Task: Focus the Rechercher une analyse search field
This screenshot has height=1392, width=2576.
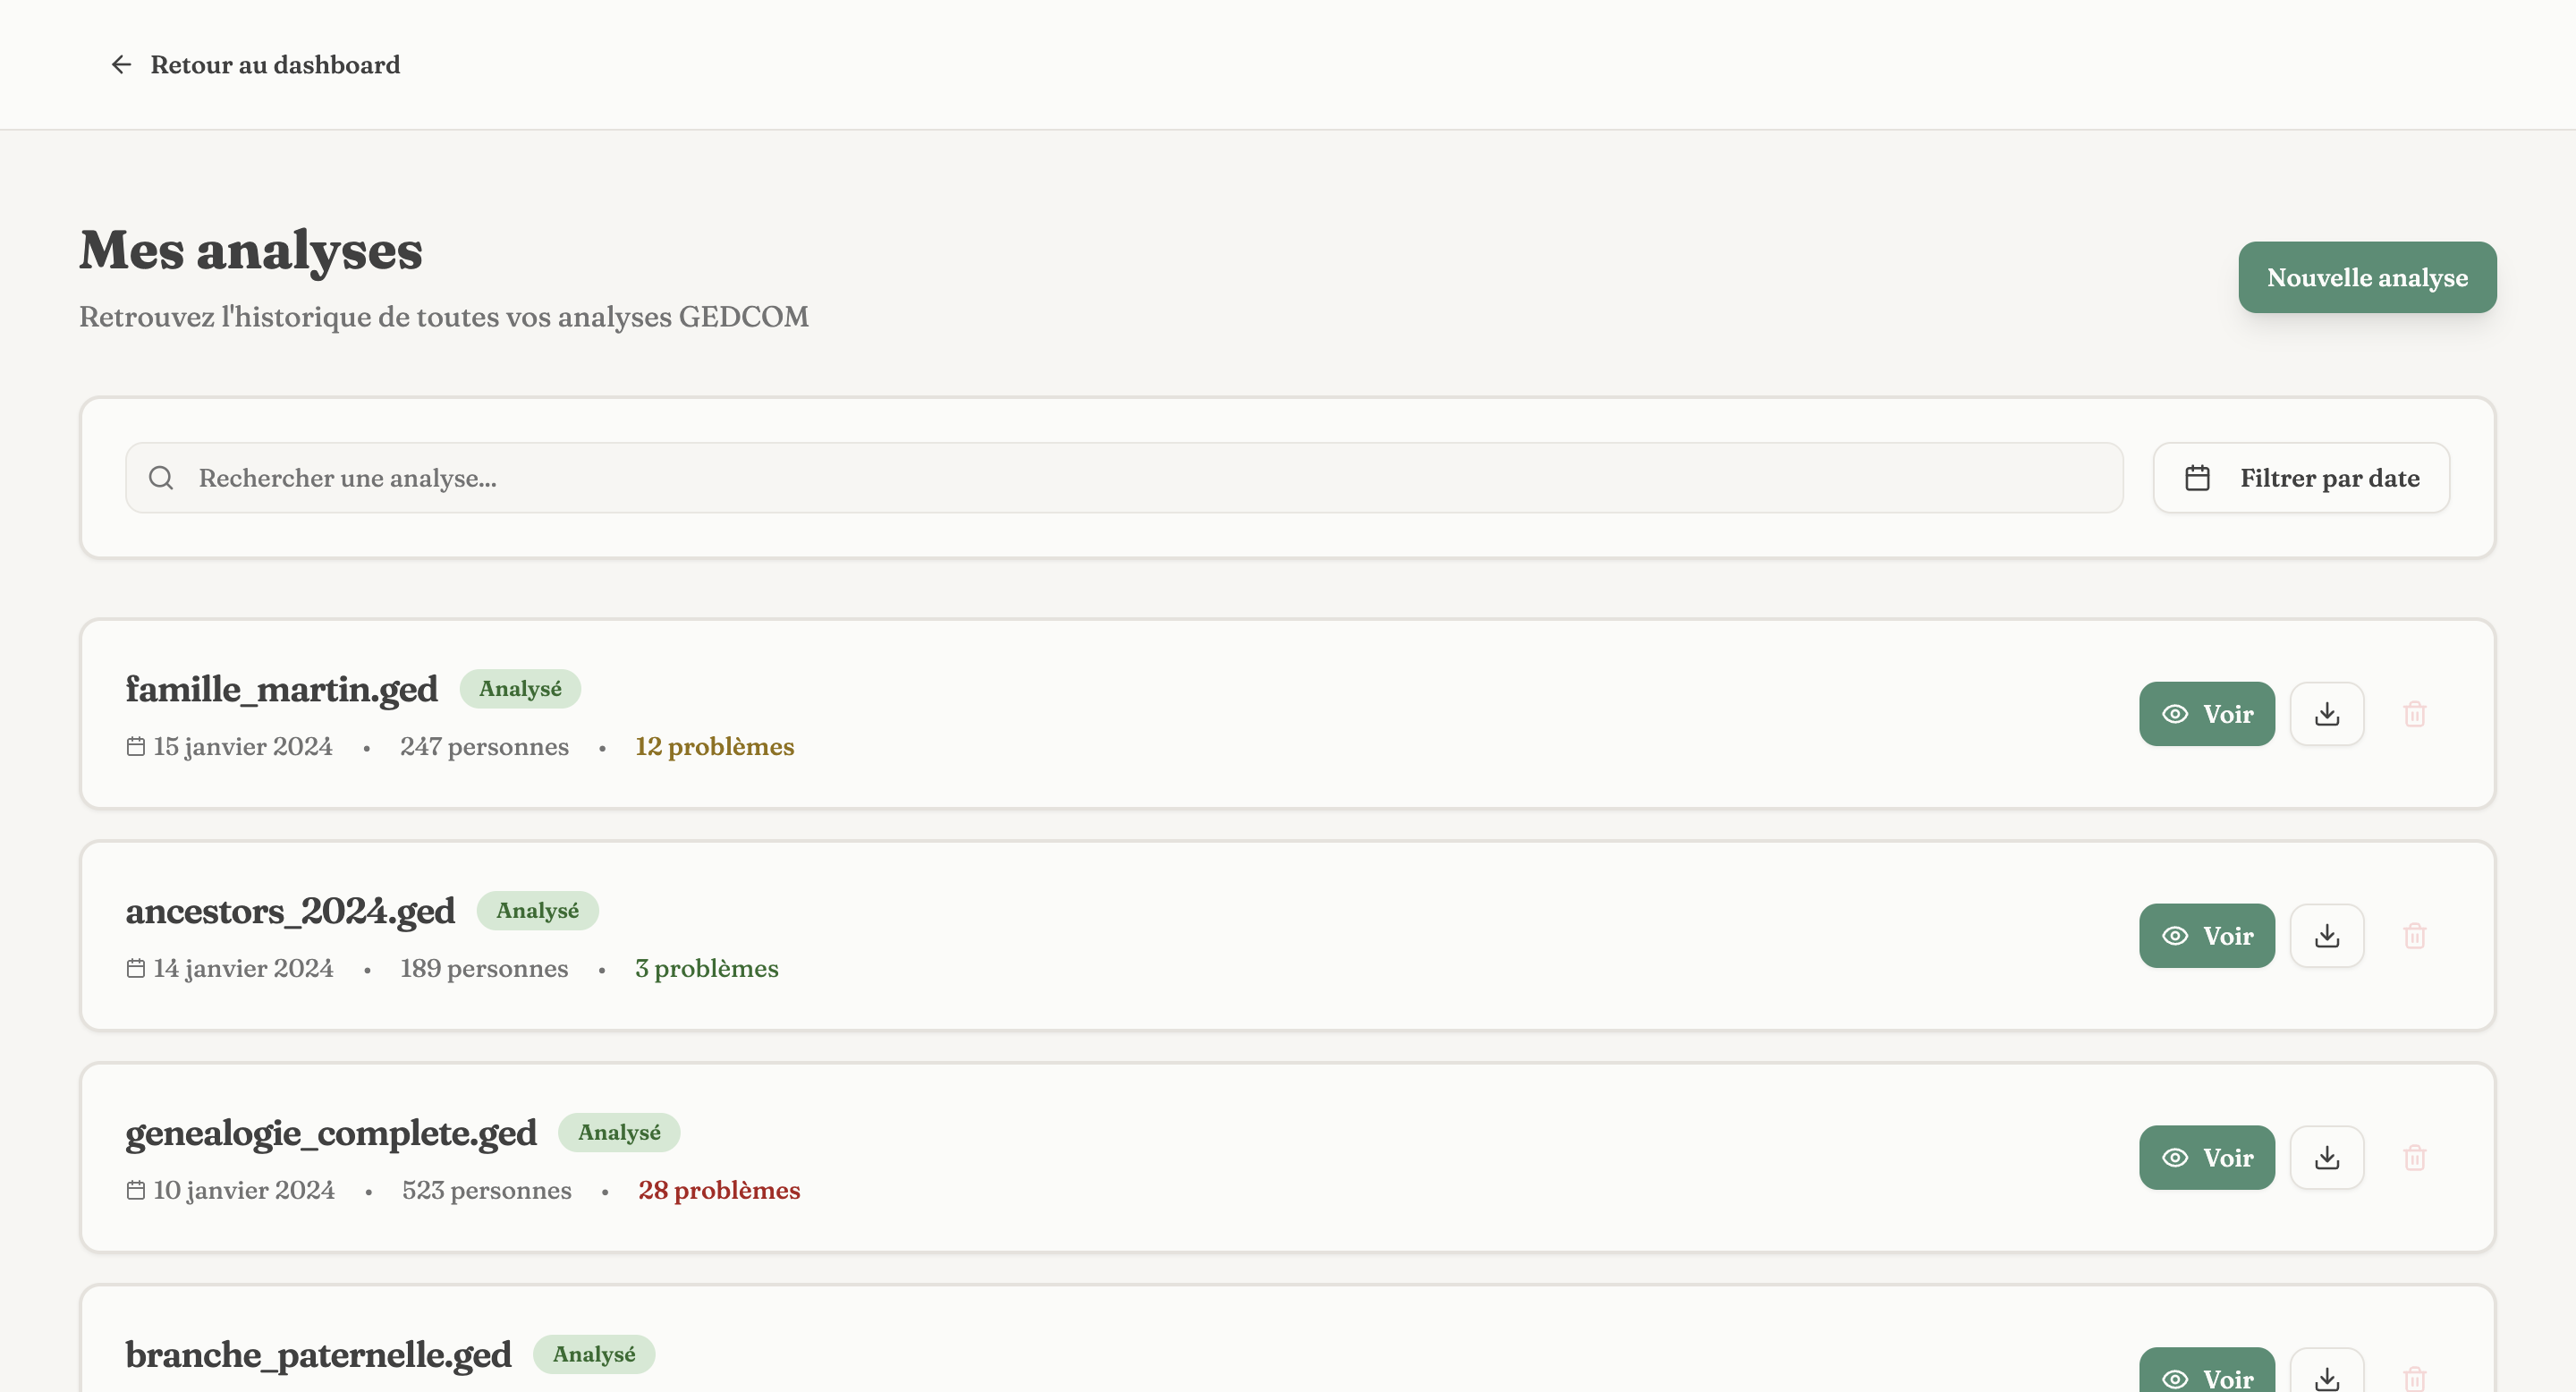Action: tap(1124, 478)
